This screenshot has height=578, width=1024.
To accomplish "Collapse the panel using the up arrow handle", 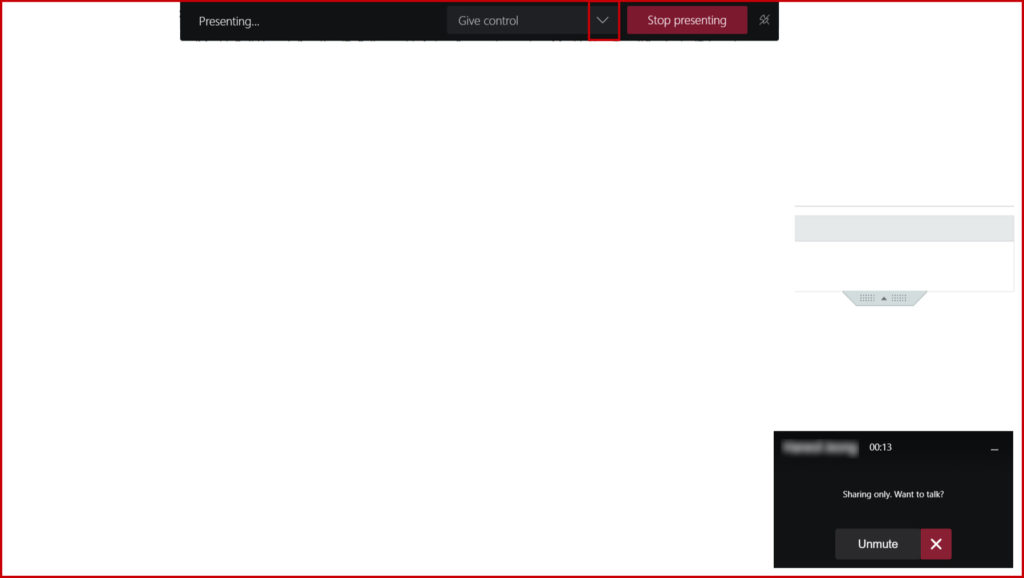I will pyautogui.click(x=884, y=298).
